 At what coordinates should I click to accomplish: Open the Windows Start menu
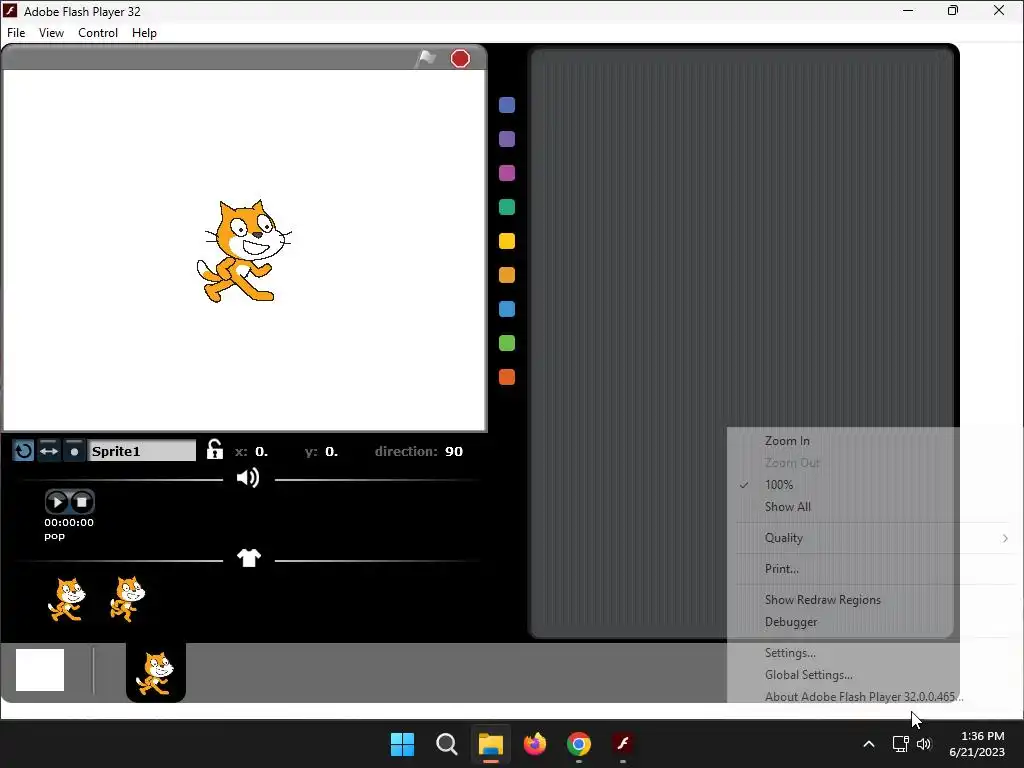point(402,744)
